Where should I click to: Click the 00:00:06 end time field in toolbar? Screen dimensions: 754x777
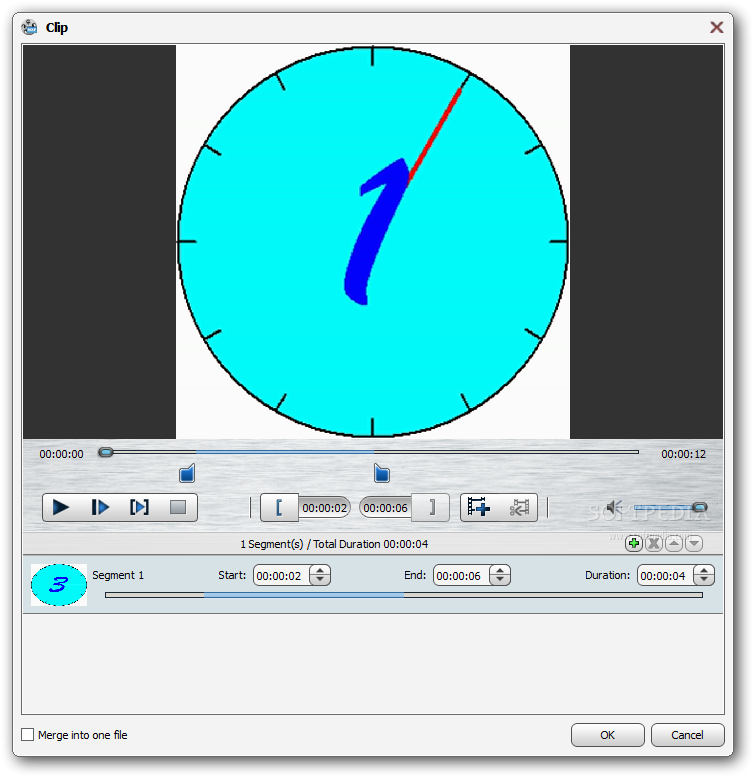[x=385, y=508]
